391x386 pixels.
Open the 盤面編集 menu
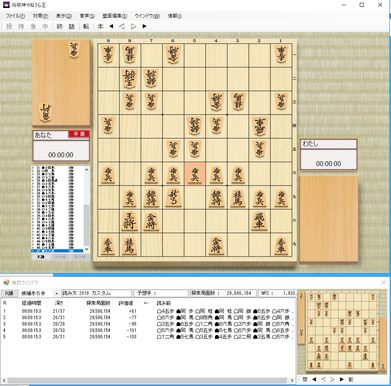114,16
